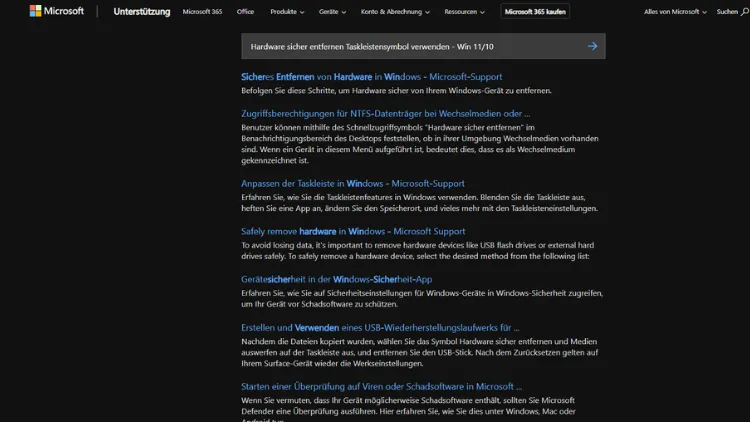Open Microsoft 365 menu item
The width and height of the screenshot is (750, 422).
tap(202, 11)
